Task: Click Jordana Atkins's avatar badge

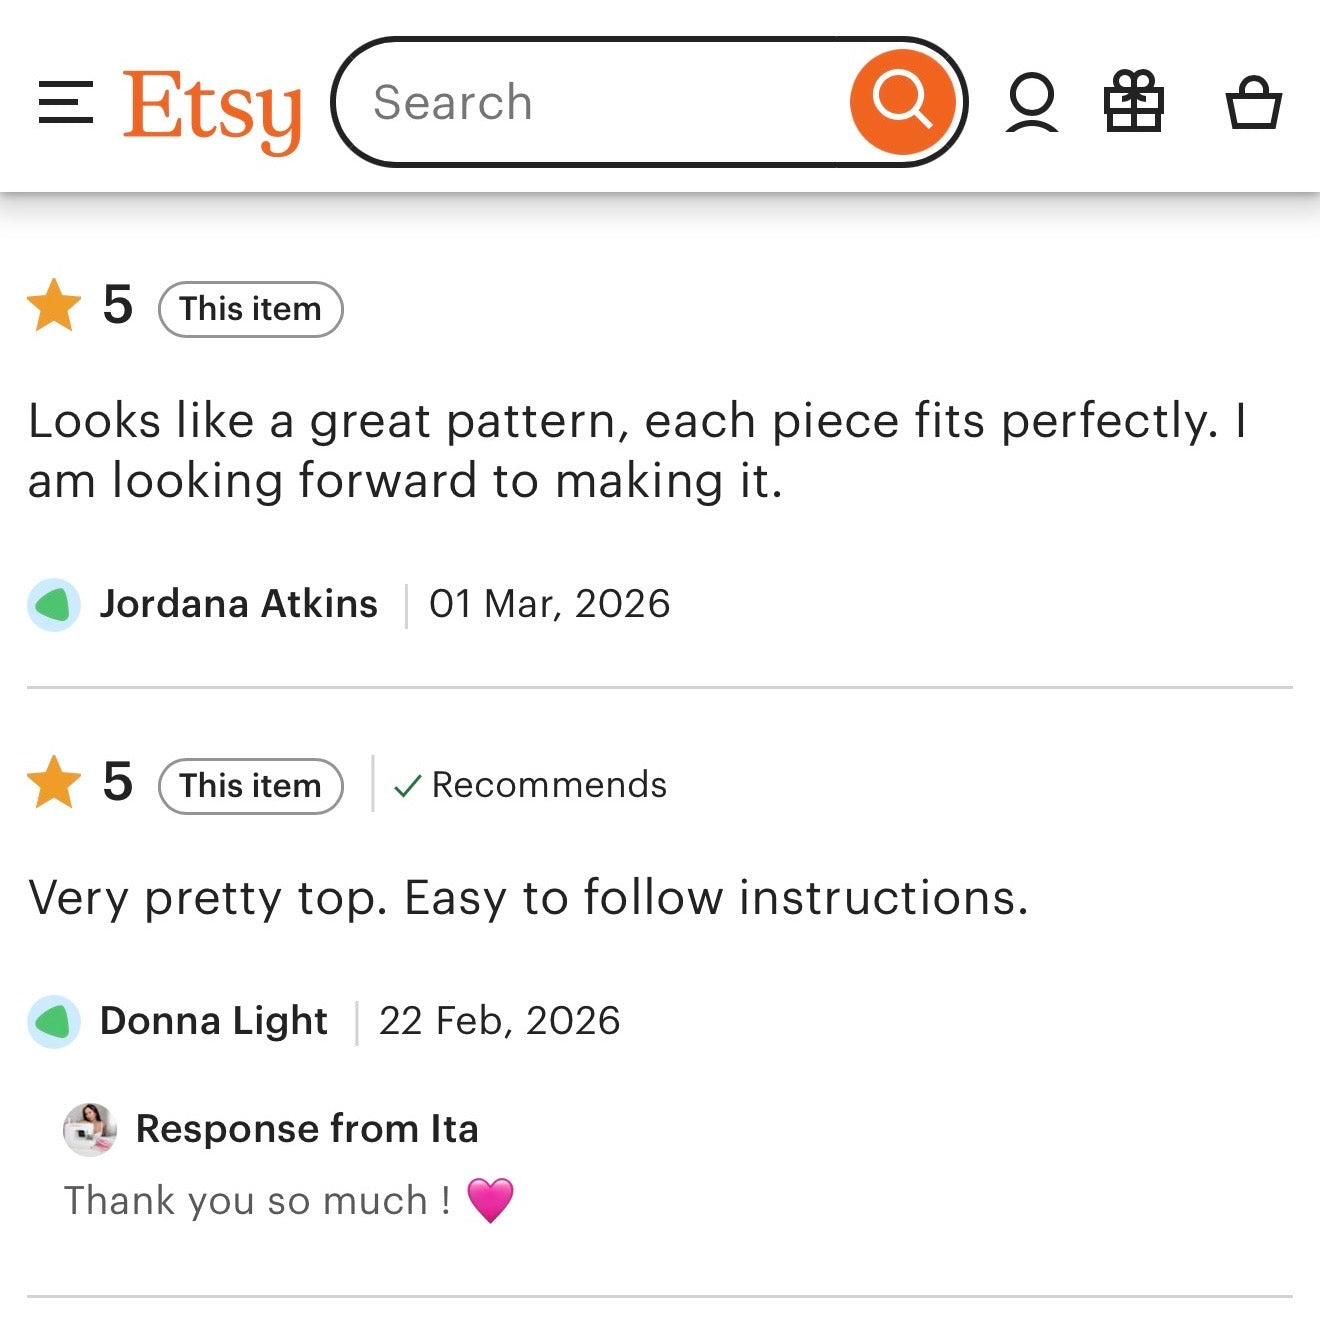Action: (x=52, y=603)
